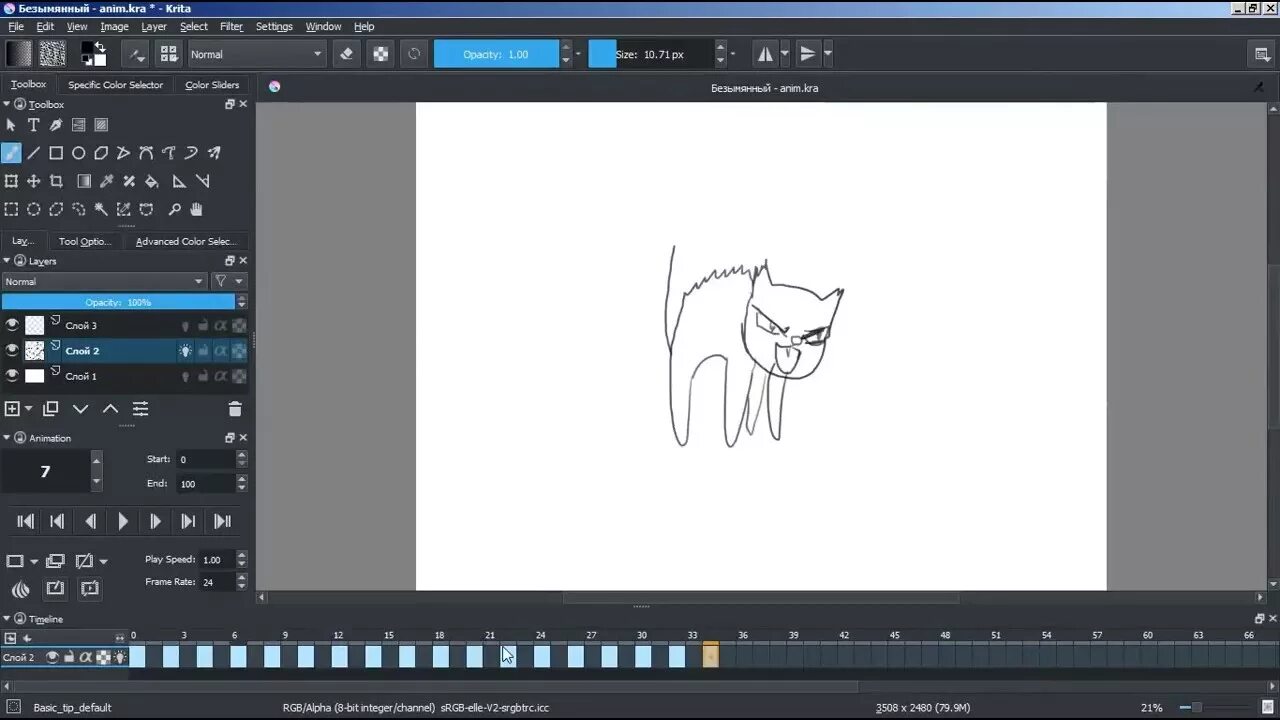Collapse the Toolbox docker

6,104
